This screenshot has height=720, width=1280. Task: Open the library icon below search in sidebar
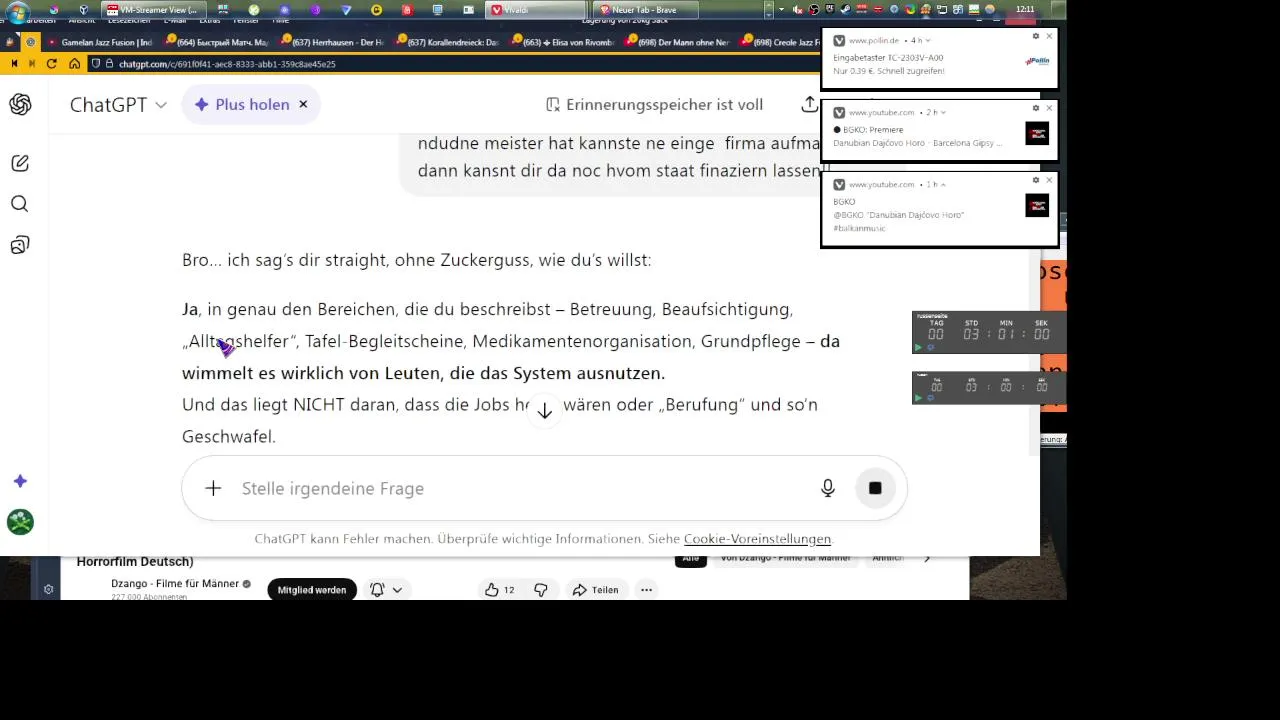pos(20,245)
